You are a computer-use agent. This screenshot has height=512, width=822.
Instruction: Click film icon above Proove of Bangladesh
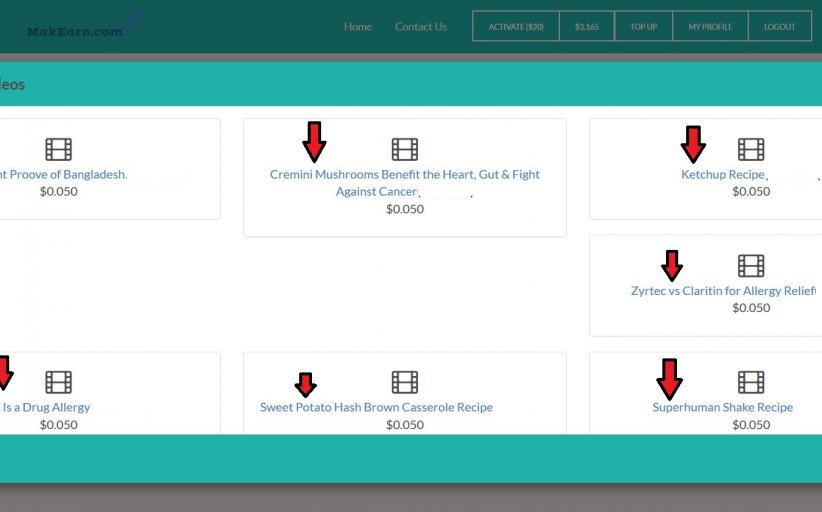tap(59, 150)
